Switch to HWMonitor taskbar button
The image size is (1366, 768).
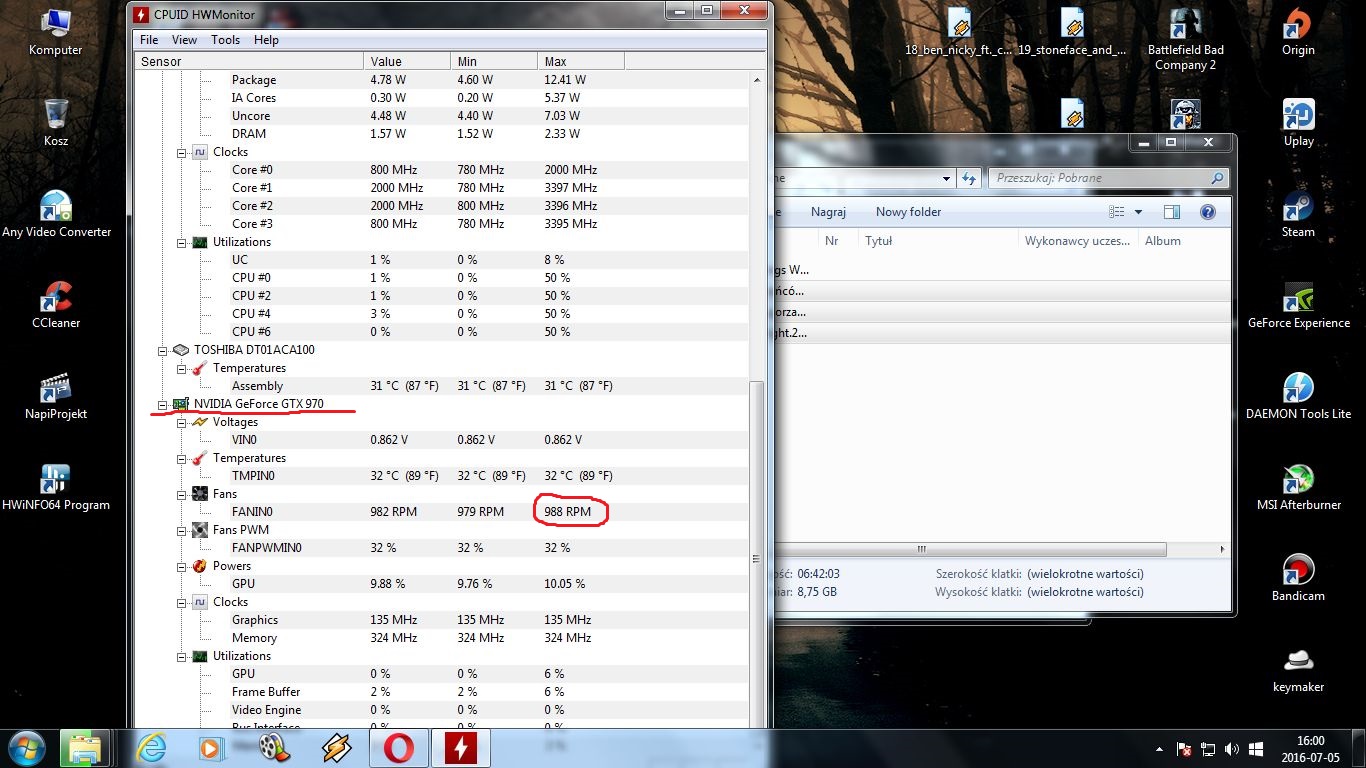point(460,748)
